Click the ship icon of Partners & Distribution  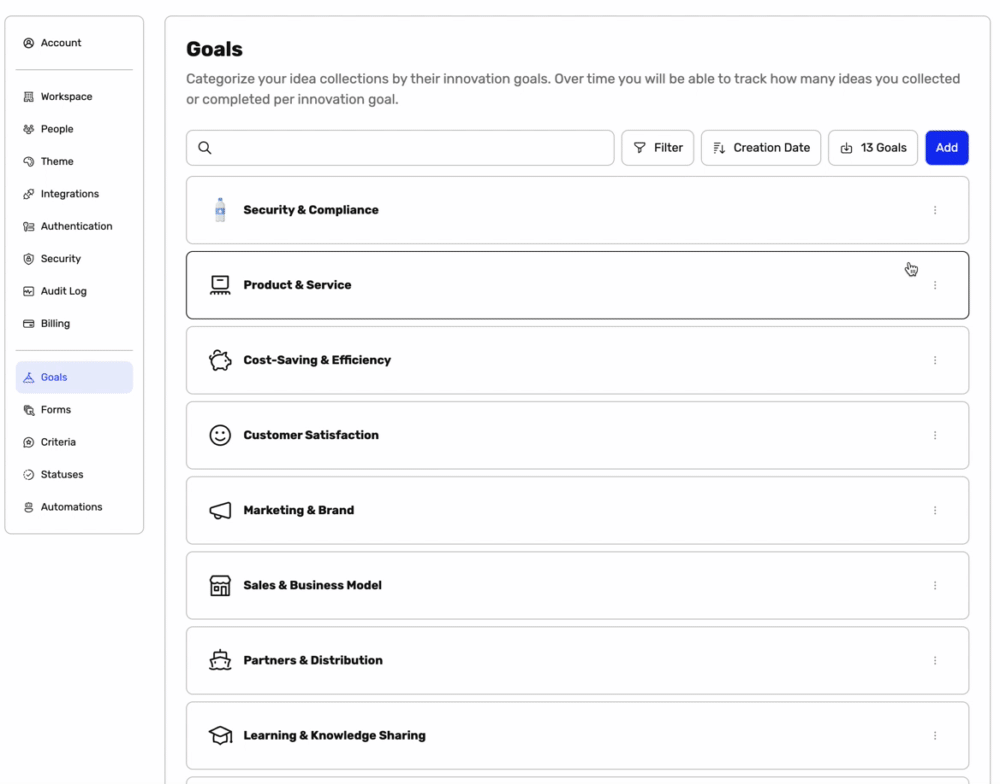[220, 660]
